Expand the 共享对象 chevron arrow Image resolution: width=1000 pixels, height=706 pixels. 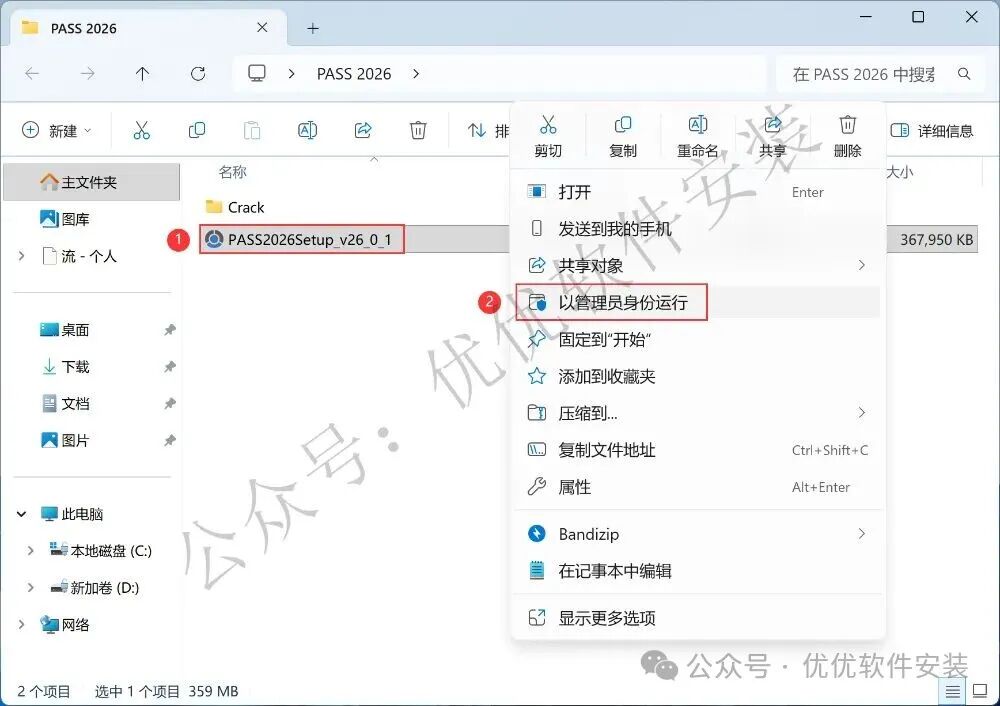click(862, 265)
